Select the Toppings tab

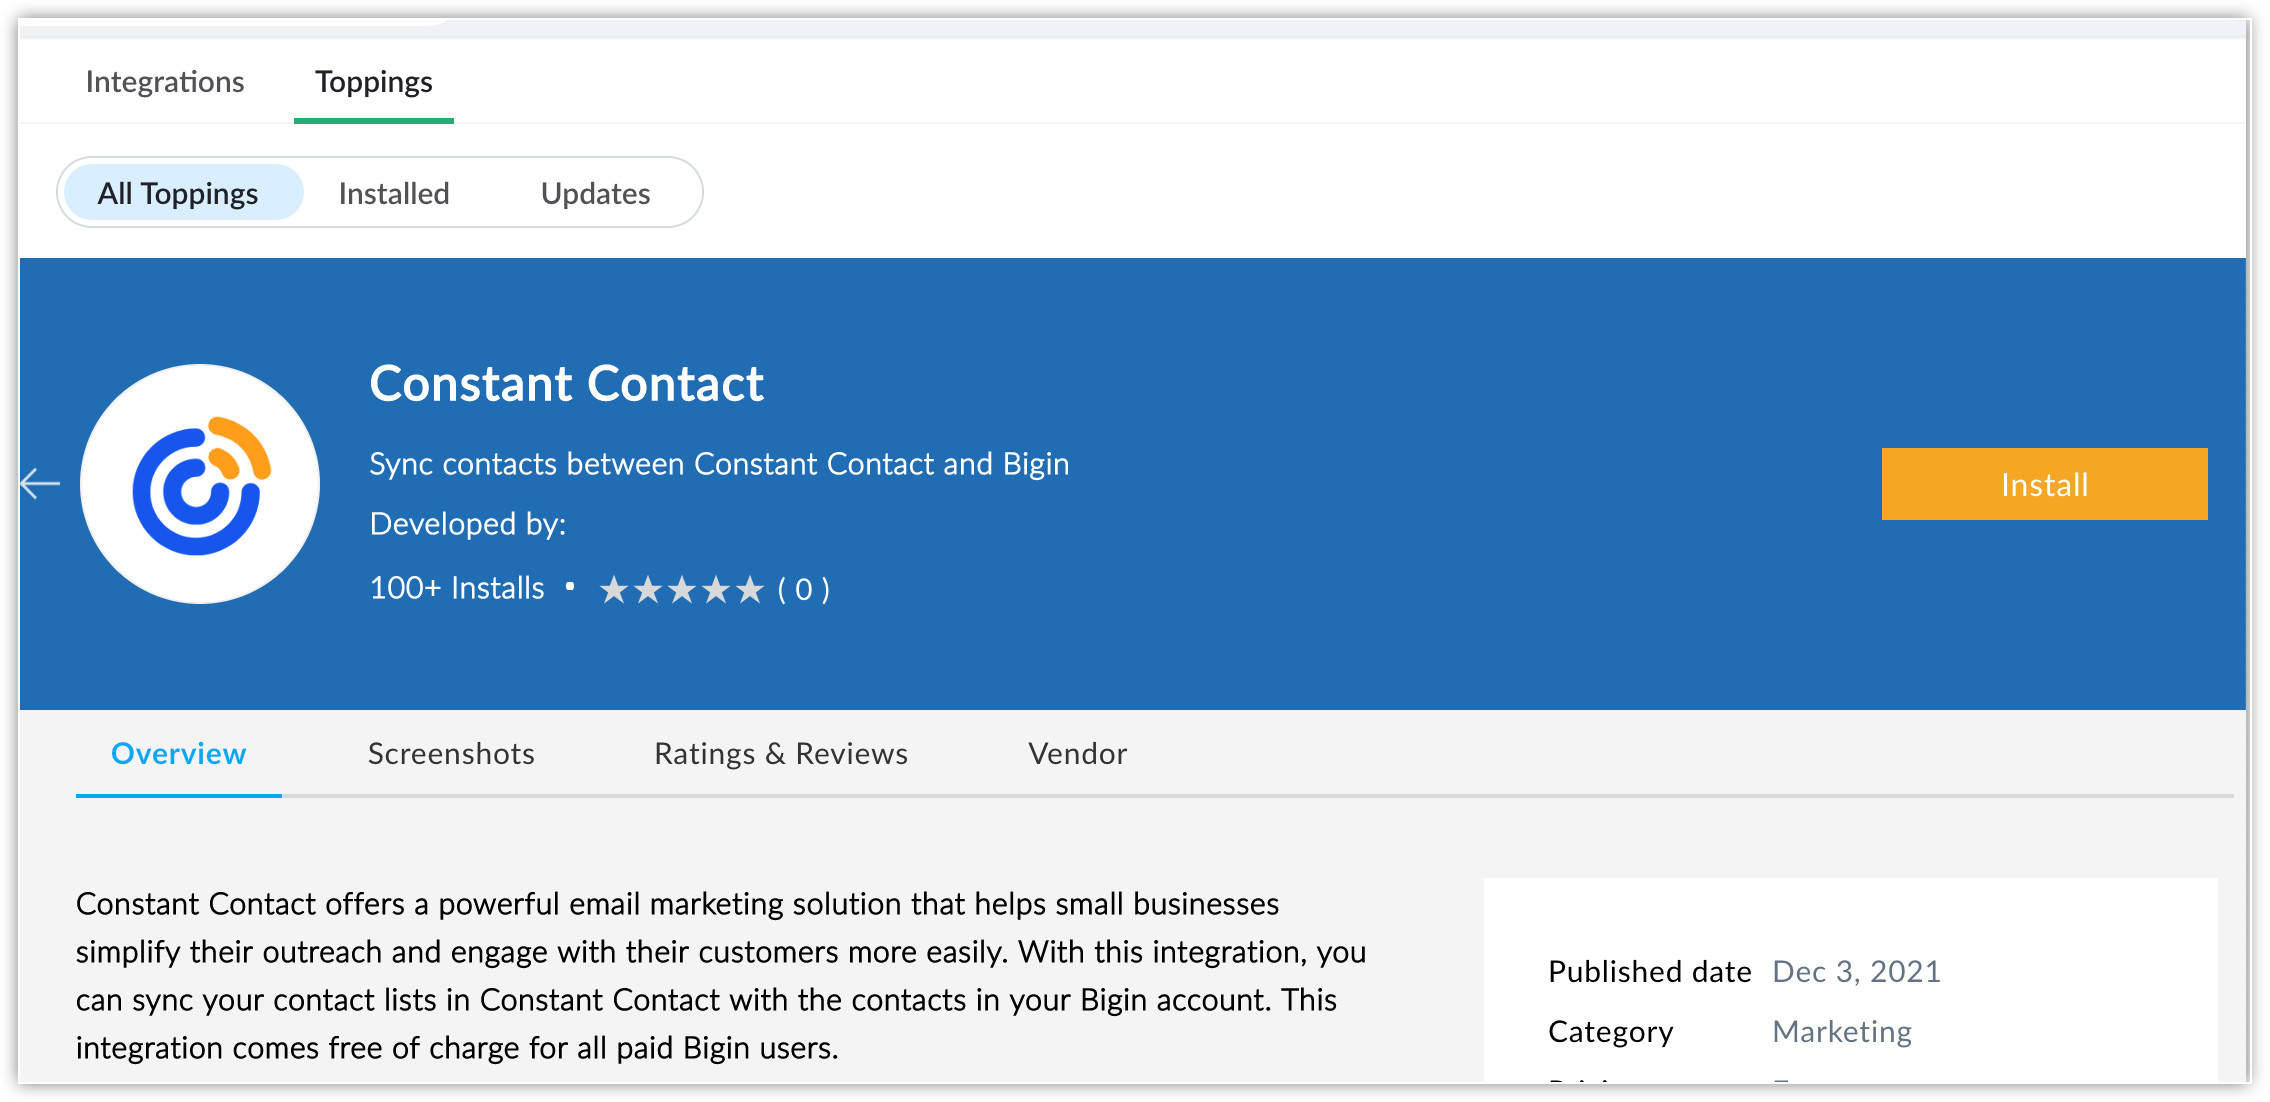pyautogui.click(x=374, y=82)
